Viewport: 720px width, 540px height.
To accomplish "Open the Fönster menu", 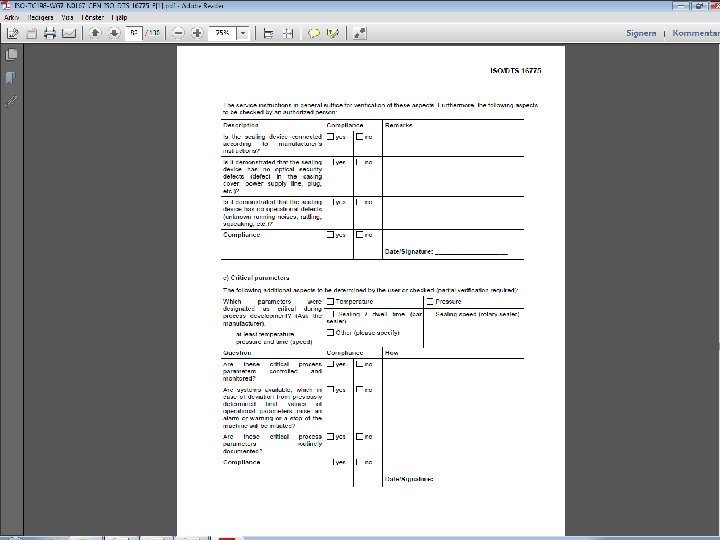I will pos(93,17).
